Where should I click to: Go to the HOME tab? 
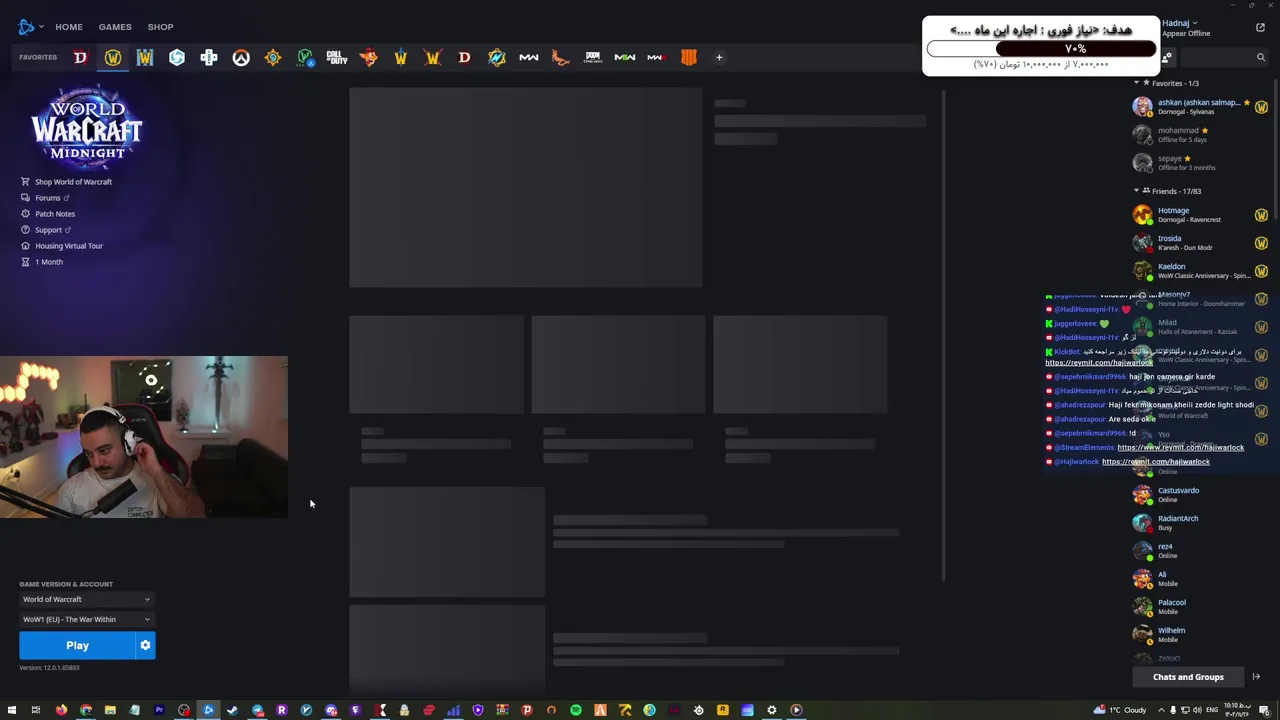point(69,27)
